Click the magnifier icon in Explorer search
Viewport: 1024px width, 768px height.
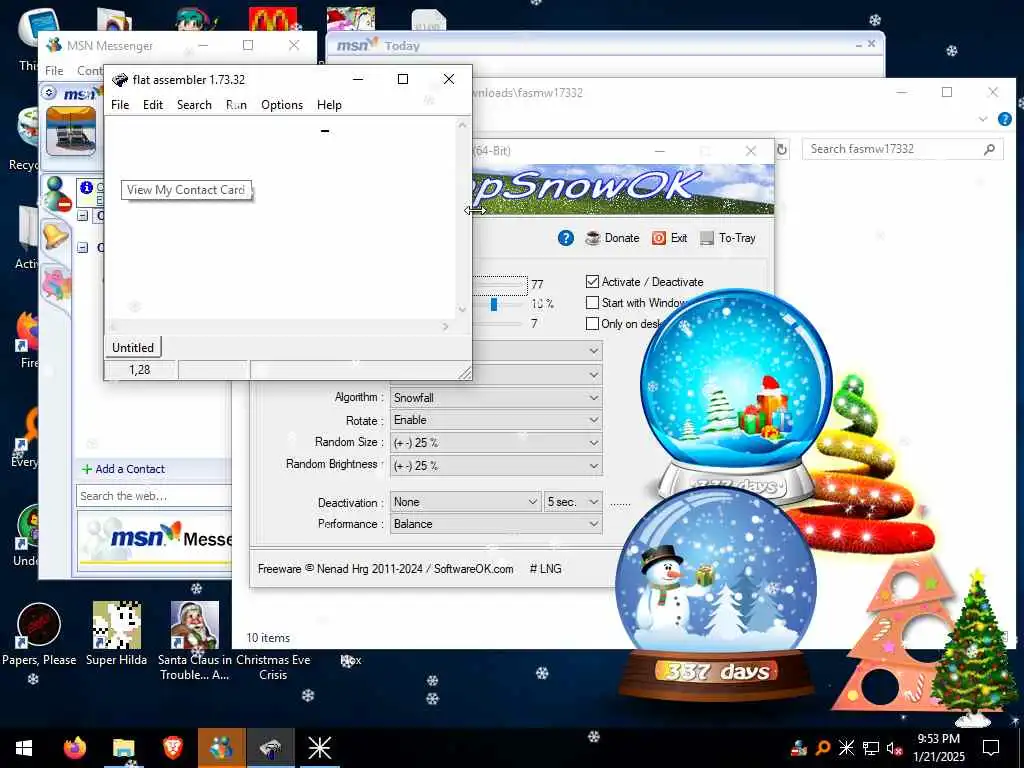[x=989, y=150]
